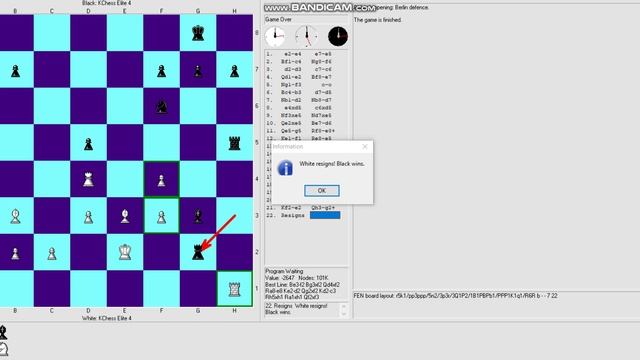The width and height of the screenshot is (640, 360).
Task: Click the Value -2647 evaluation text
Action: tap(280, 278)
